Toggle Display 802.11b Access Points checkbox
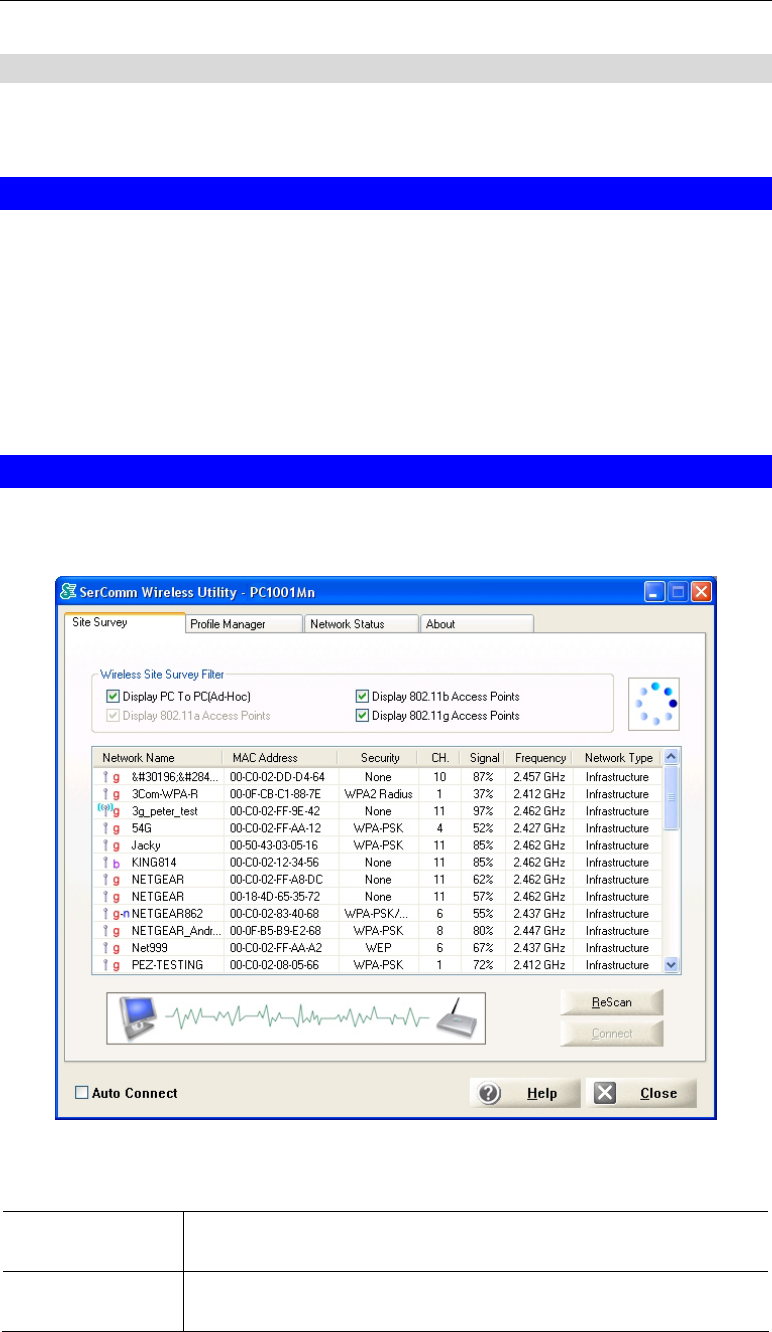Viewport: 772px width, 1332px height. click(x=362, y=696)
